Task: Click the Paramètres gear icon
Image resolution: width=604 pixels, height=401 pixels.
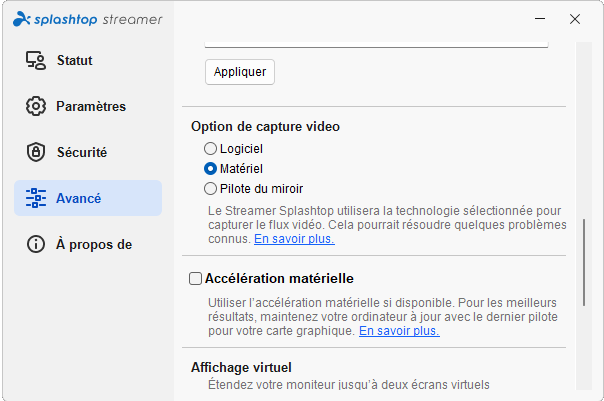Action: pyautogui.click(x=36, y=106)
